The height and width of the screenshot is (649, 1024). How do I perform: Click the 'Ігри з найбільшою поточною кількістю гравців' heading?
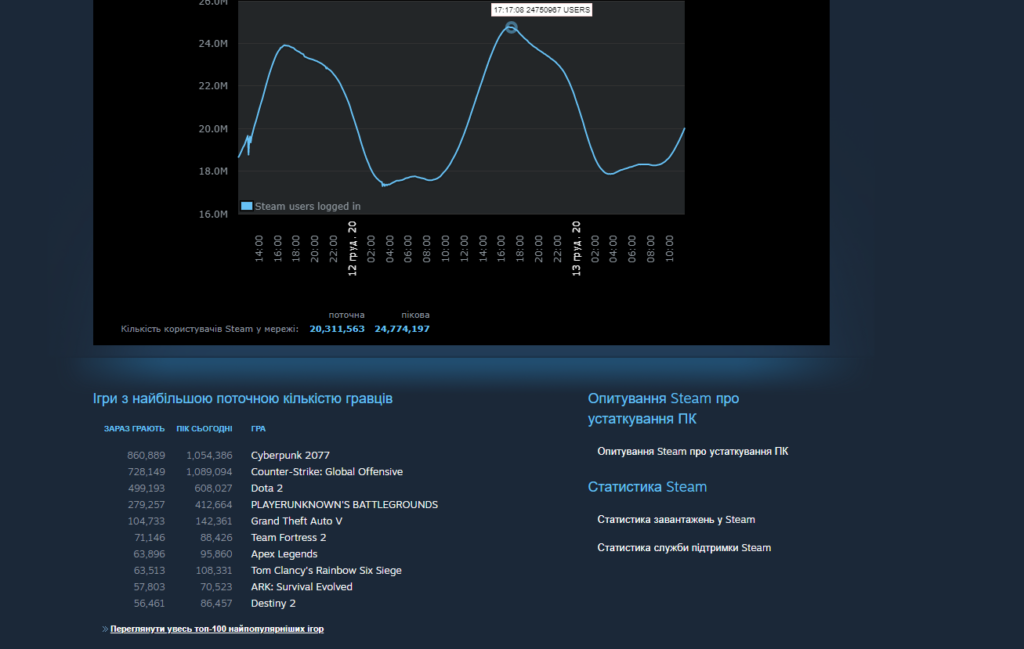click(242, 398)
